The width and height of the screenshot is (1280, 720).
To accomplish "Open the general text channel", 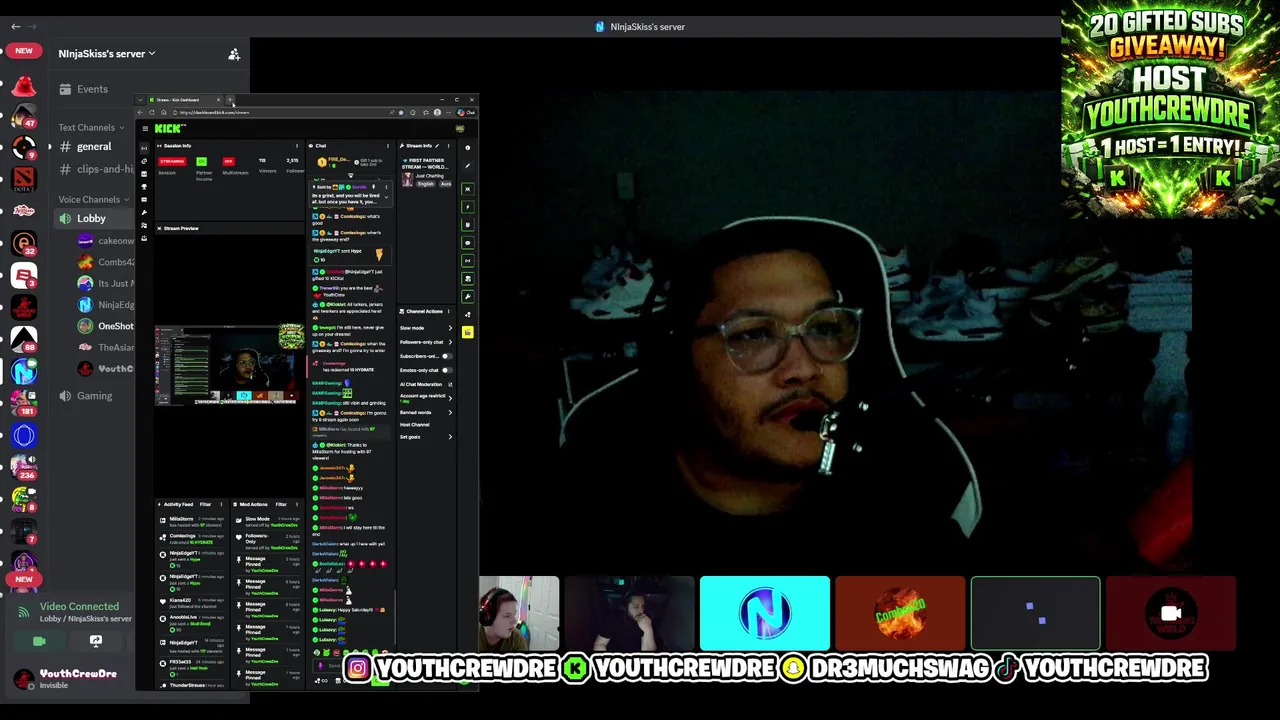I will click(94, 146).
